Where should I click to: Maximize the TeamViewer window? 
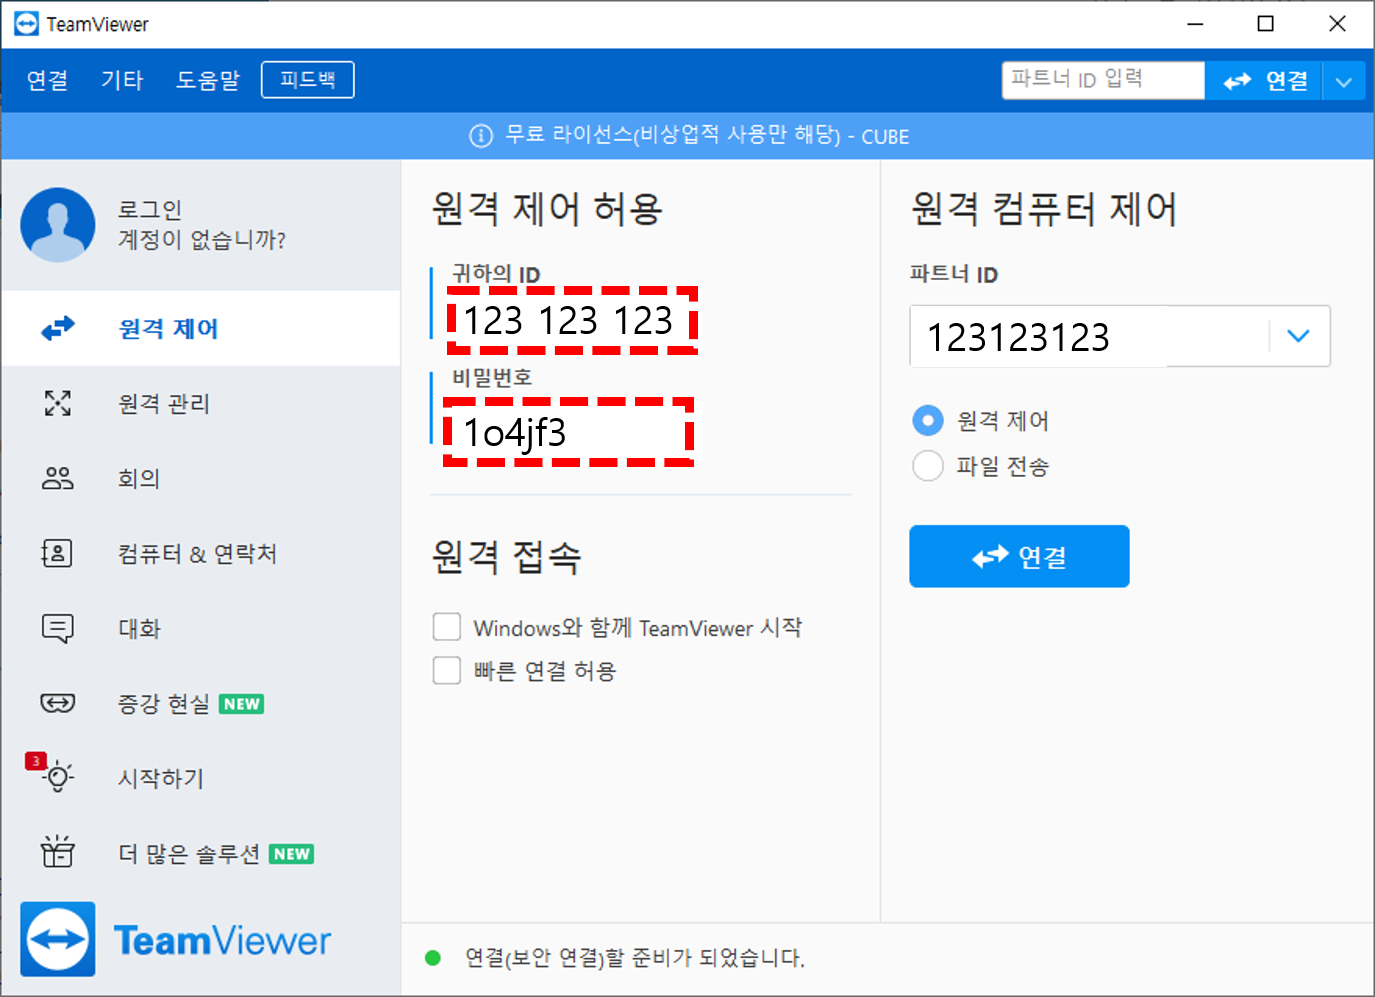(x=1266, y=24)
